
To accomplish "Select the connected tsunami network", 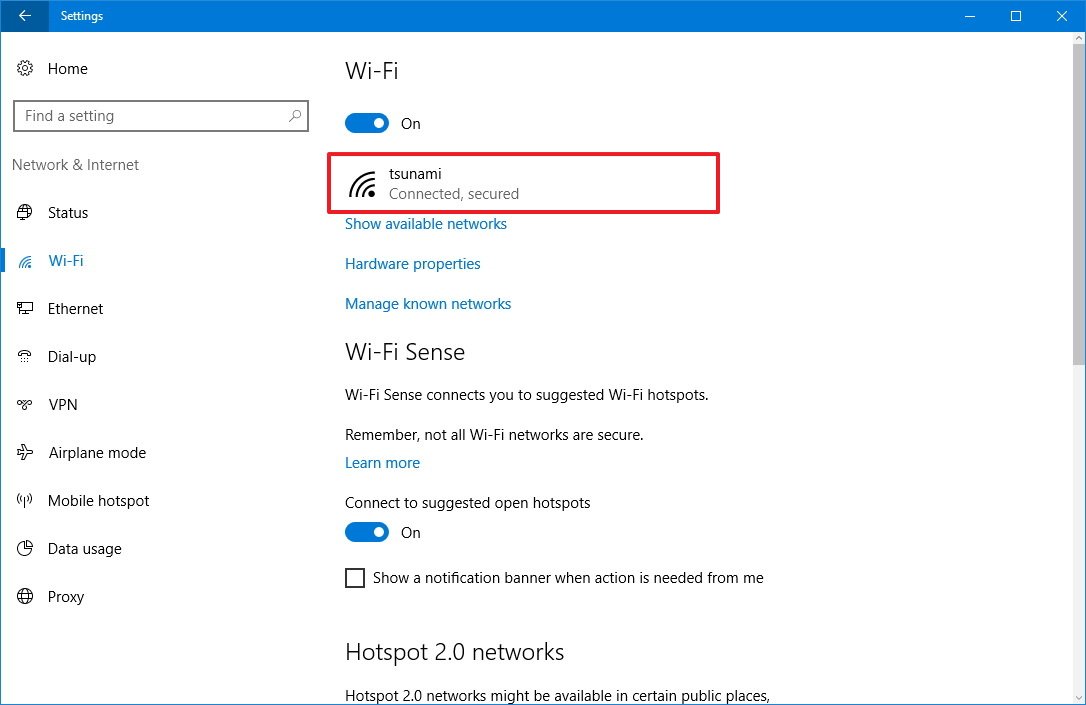I will tap(523, 183).
